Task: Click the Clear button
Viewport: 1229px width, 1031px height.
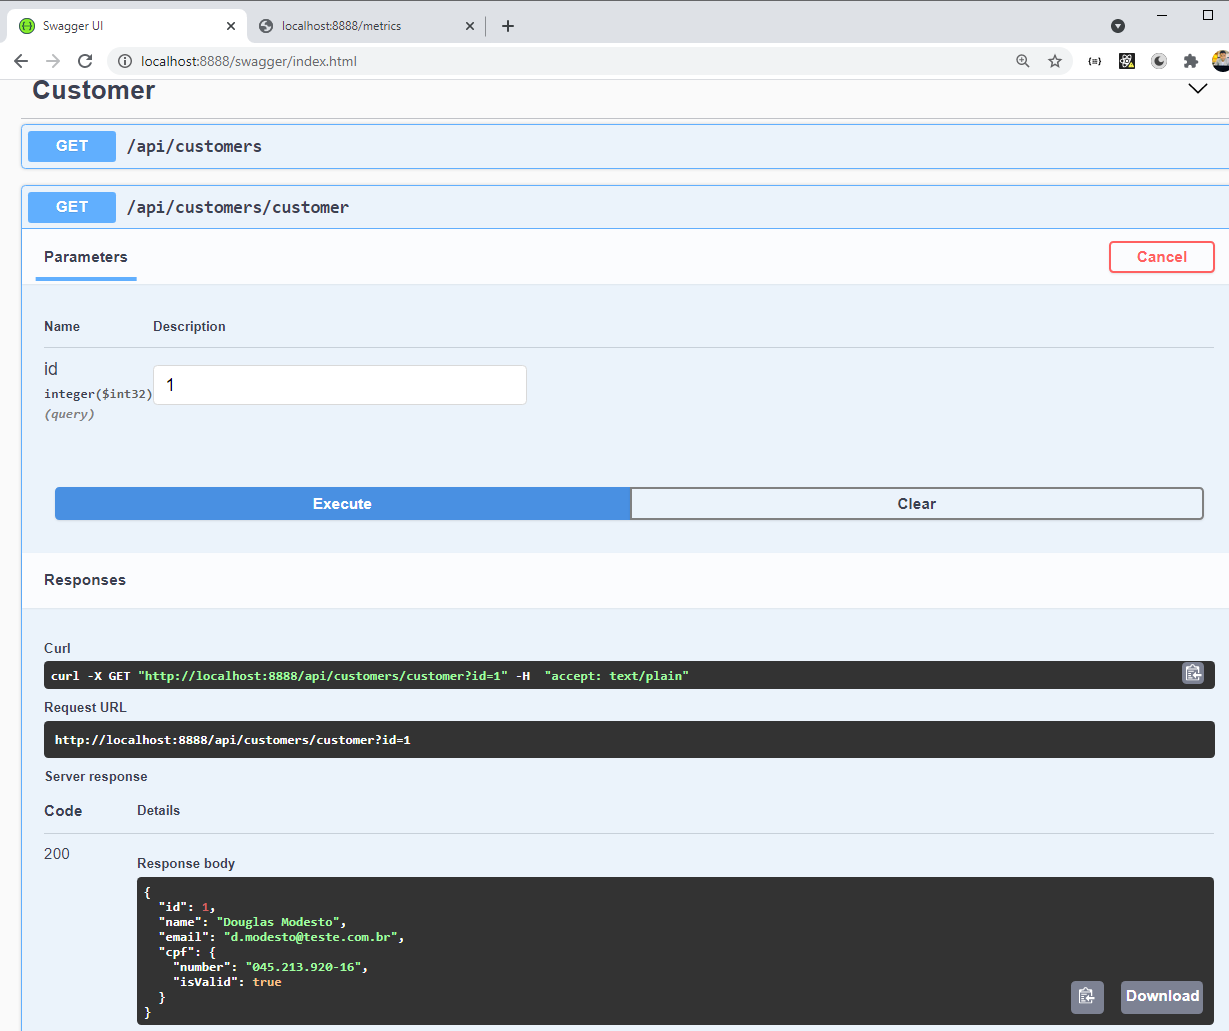Action: pos(917,504)
